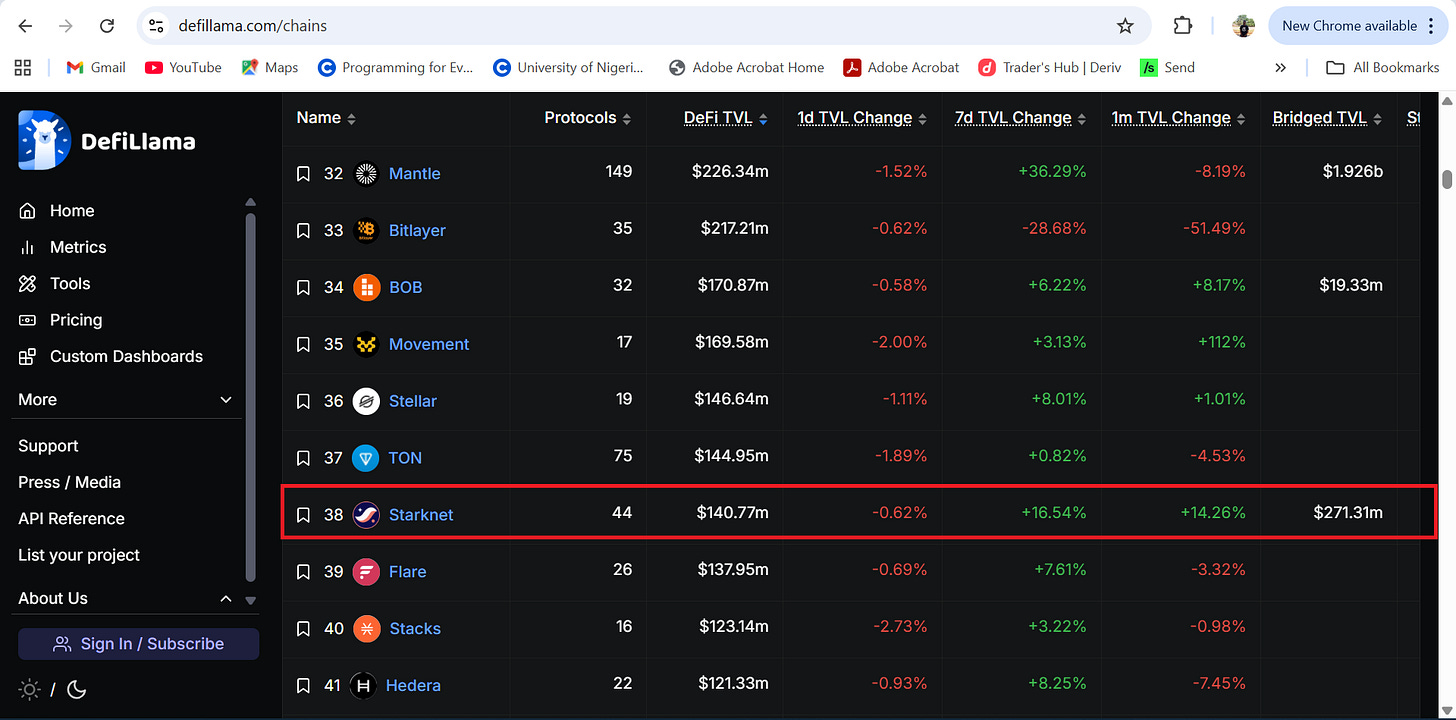Click the Bitlayer chain logo icon
Screen dimensions: 1456x720
click(x=366, y=231)
